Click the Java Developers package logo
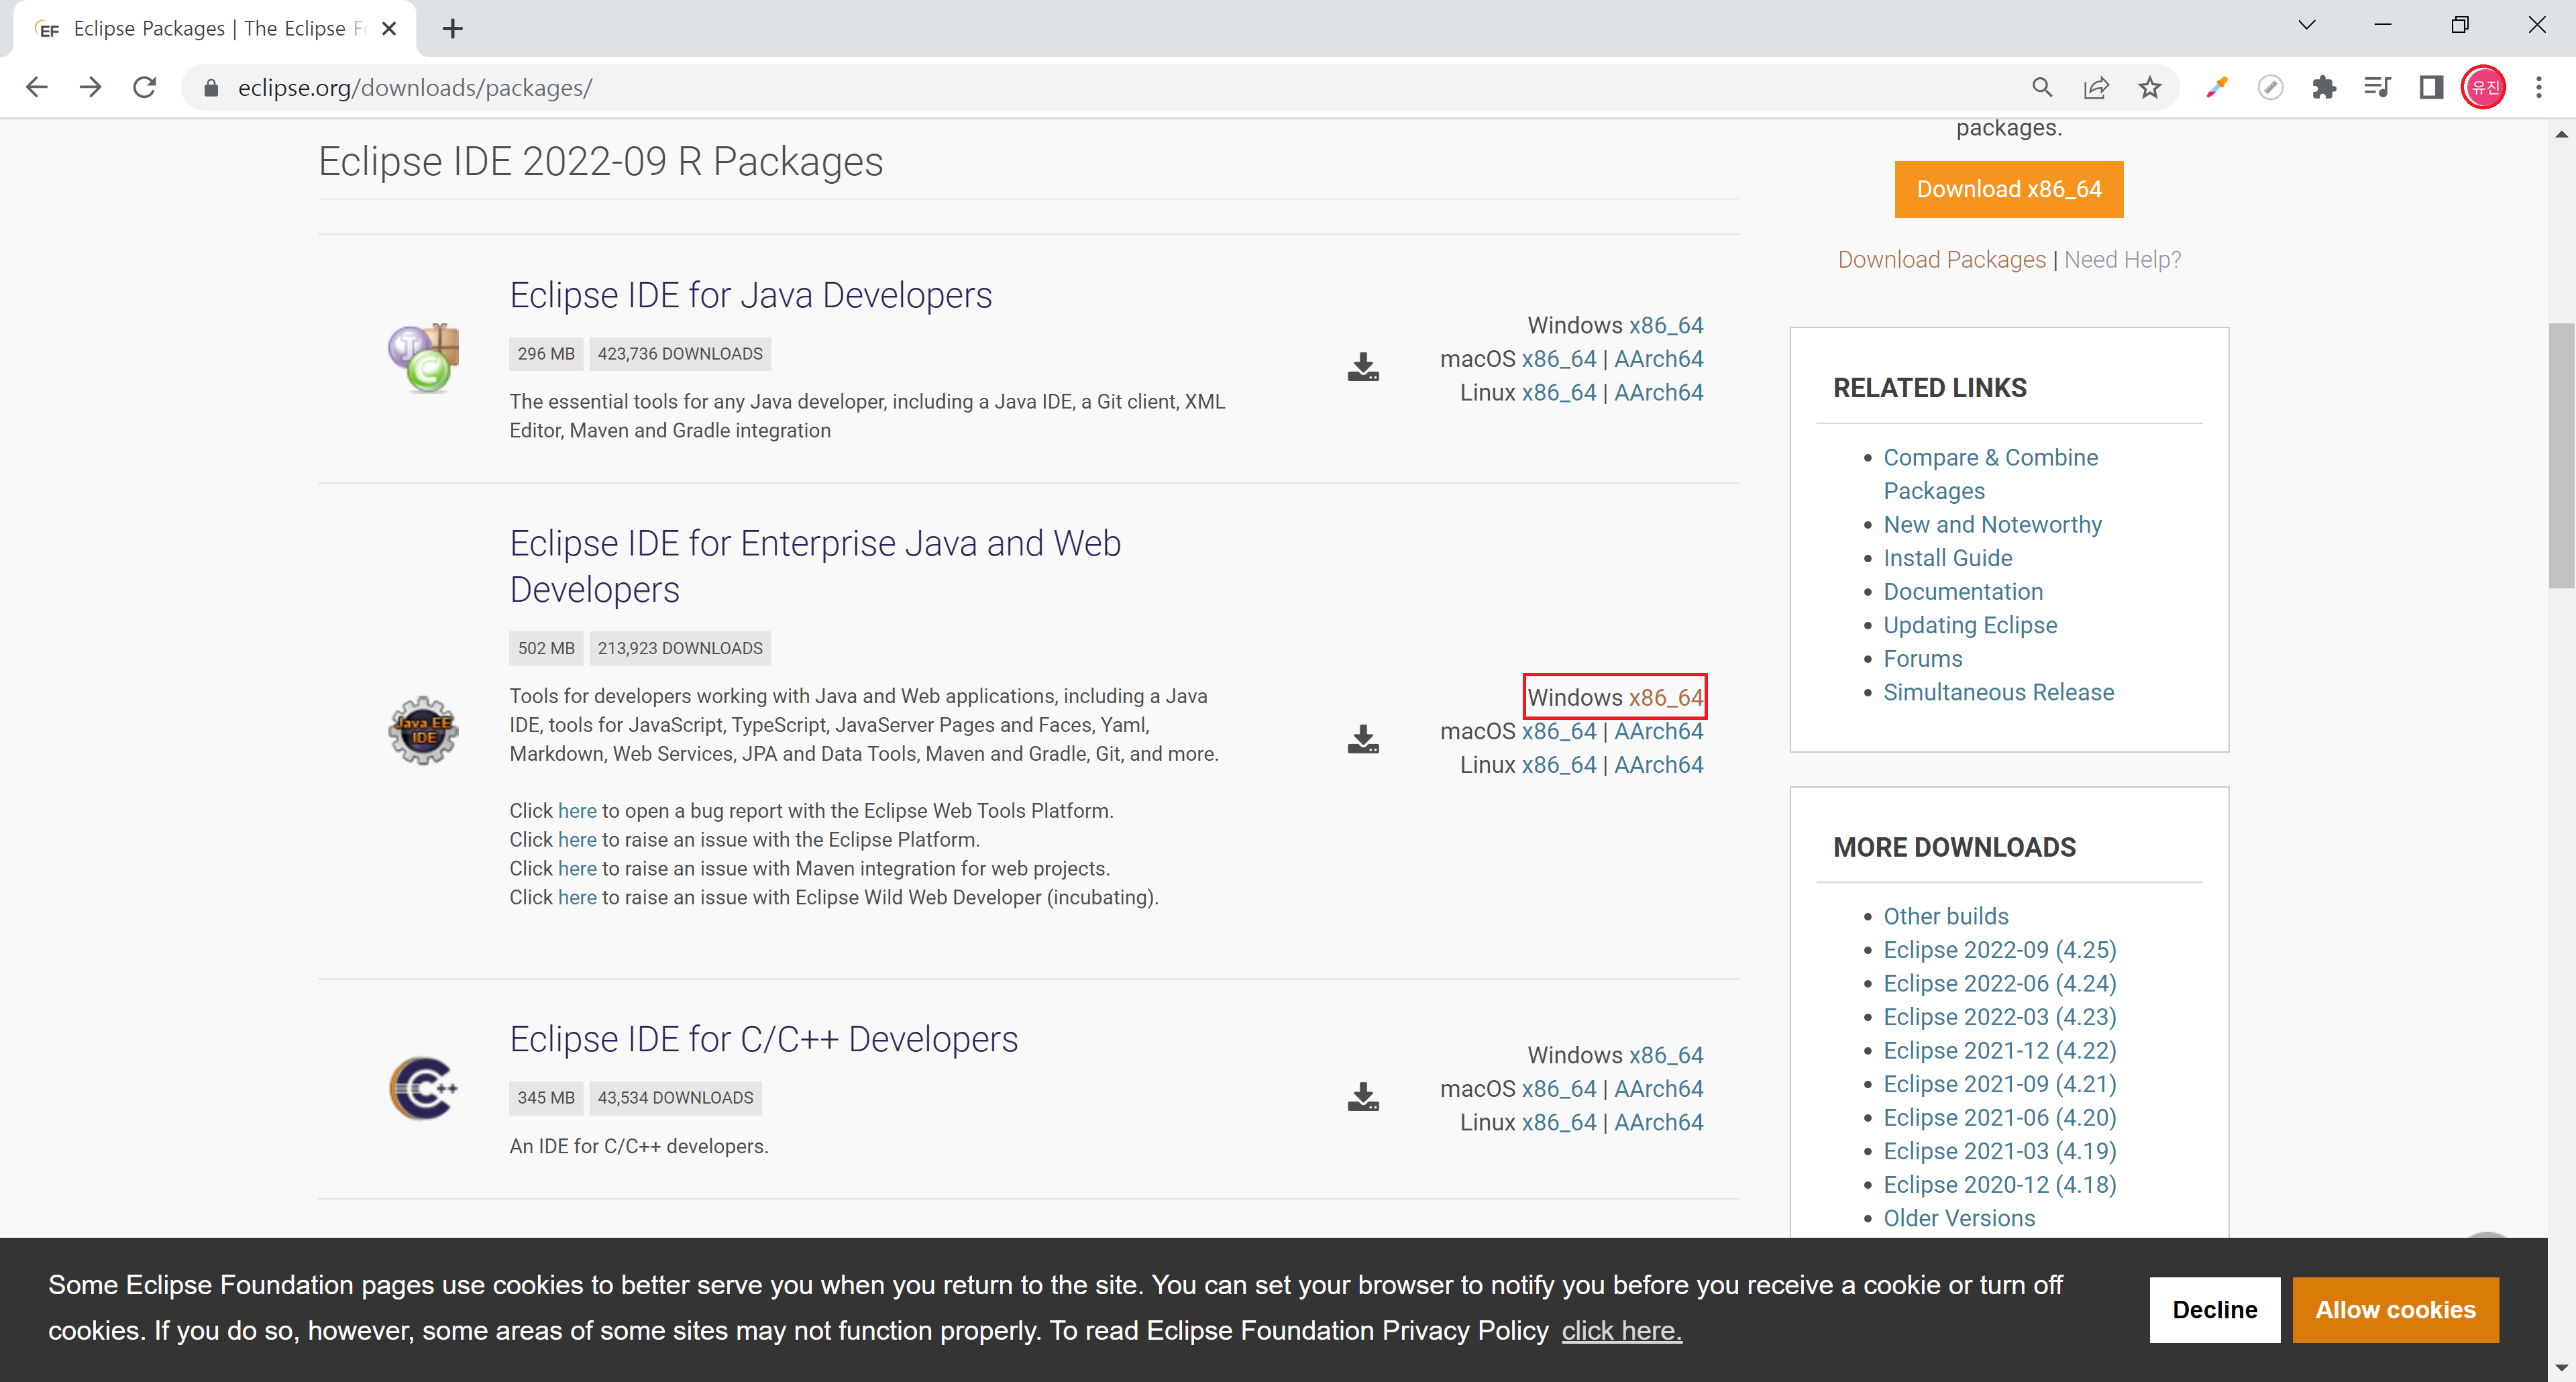Screen dimensions: 2576x1382 (424, 357)
